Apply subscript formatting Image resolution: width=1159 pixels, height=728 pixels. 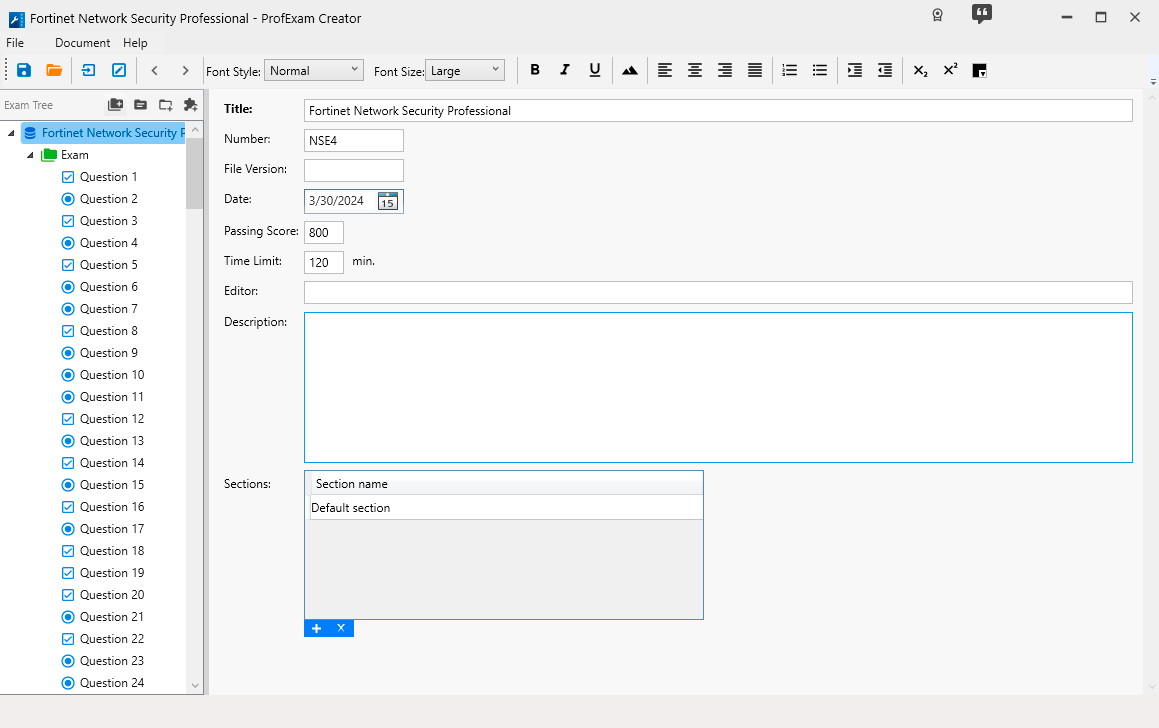[x=920, y=71]
